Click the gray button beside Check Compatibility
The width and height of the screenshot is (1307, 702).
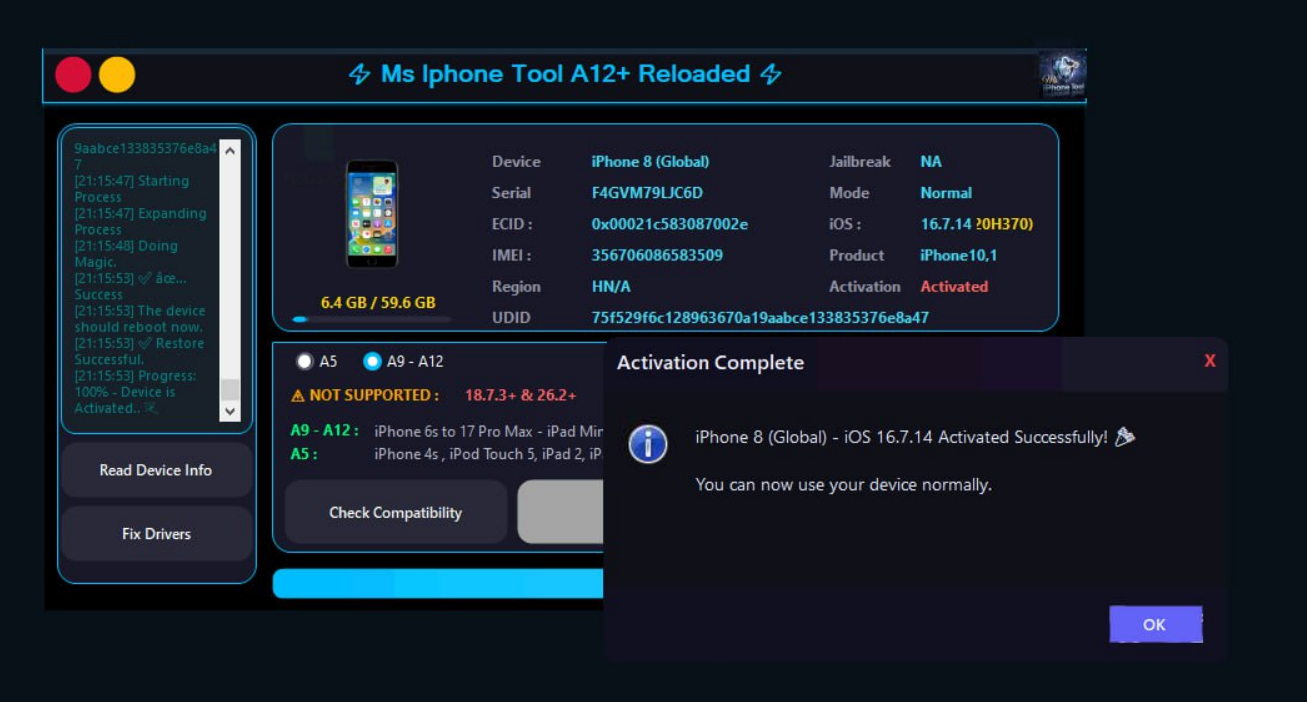pos(561,512)
